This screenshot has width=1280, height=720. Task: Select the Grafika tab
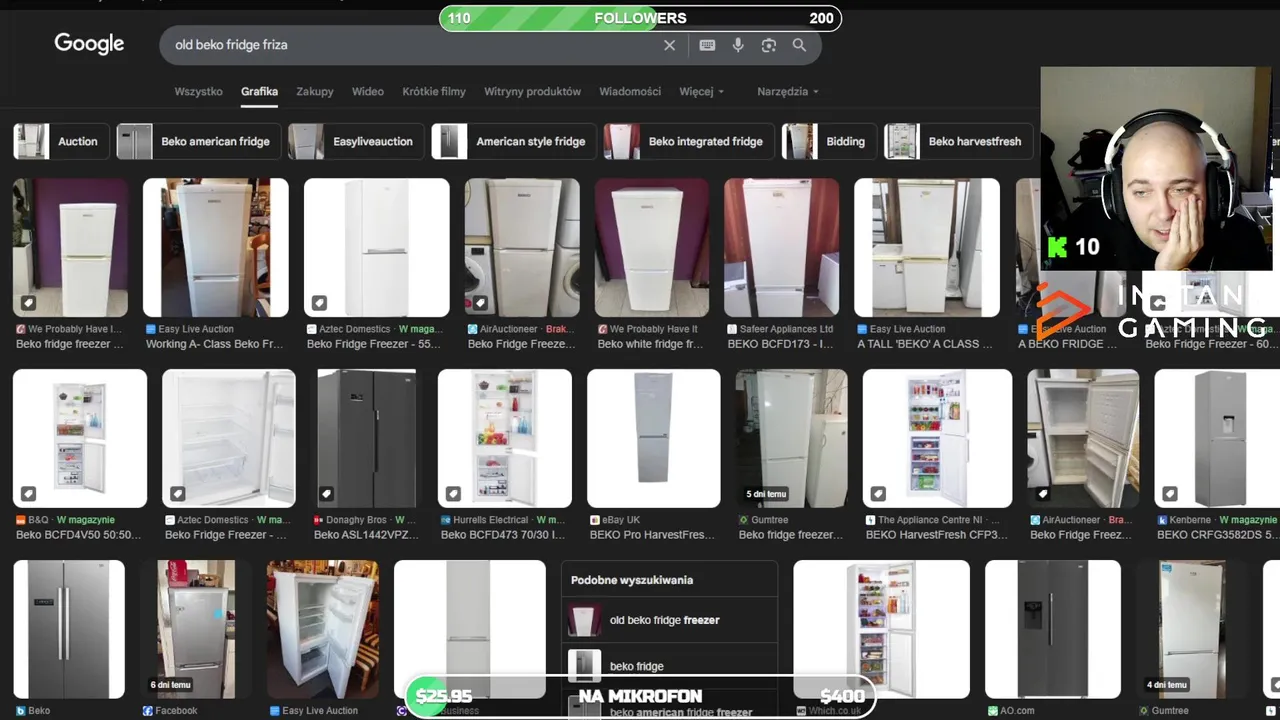pos(259,91)
